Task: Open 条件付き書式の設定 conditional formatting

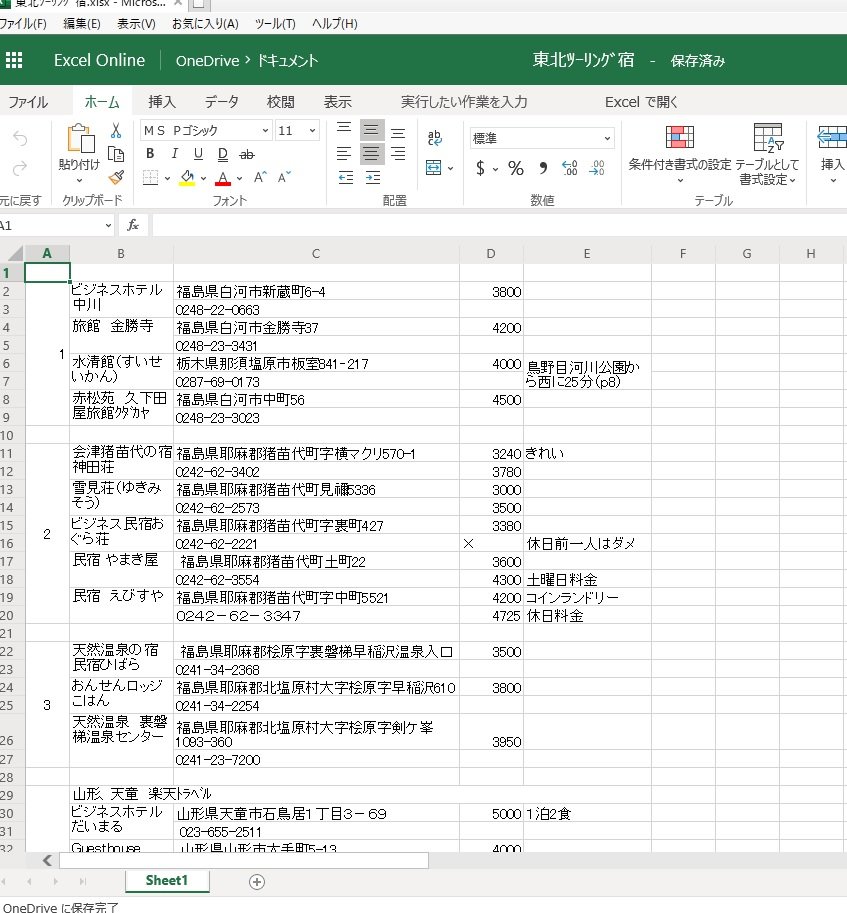Action: [679, 154]
